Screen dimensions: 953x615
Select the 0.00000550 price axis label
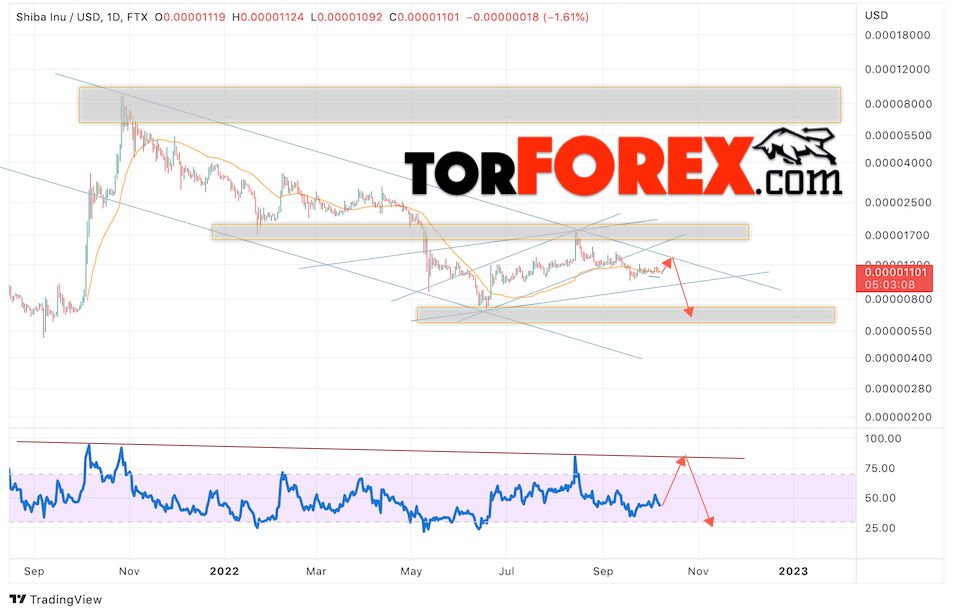[898, 331]
